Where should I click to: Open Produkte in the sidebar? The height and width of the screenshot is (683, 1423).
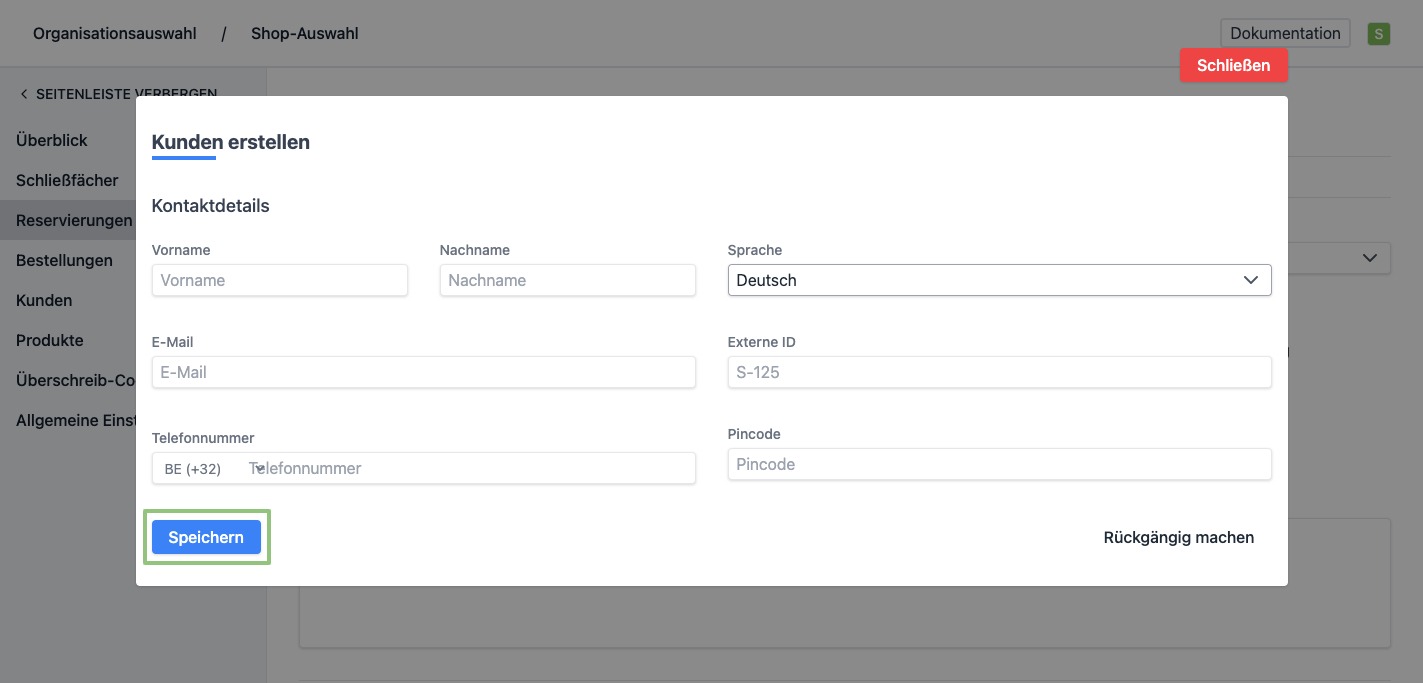click(50, 341)
